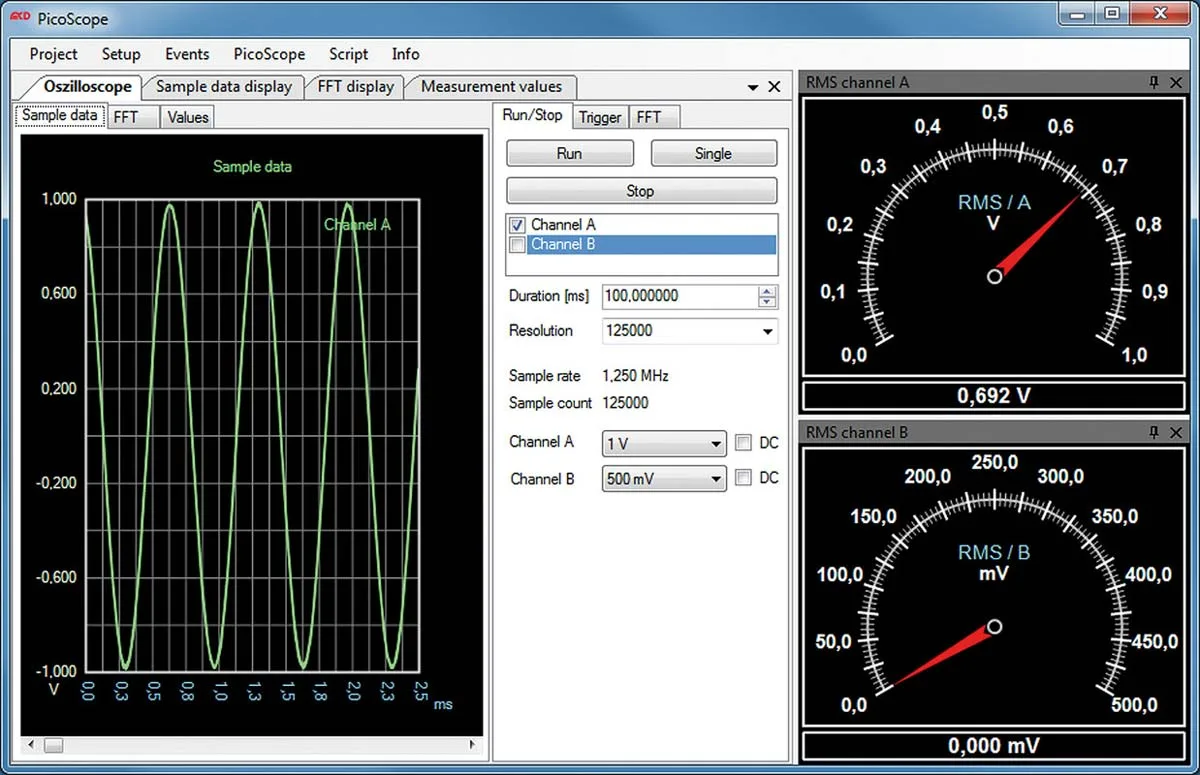Click the Channel A legend in chart
This screenshot has width=1200, height=775.
coord(357,225)
